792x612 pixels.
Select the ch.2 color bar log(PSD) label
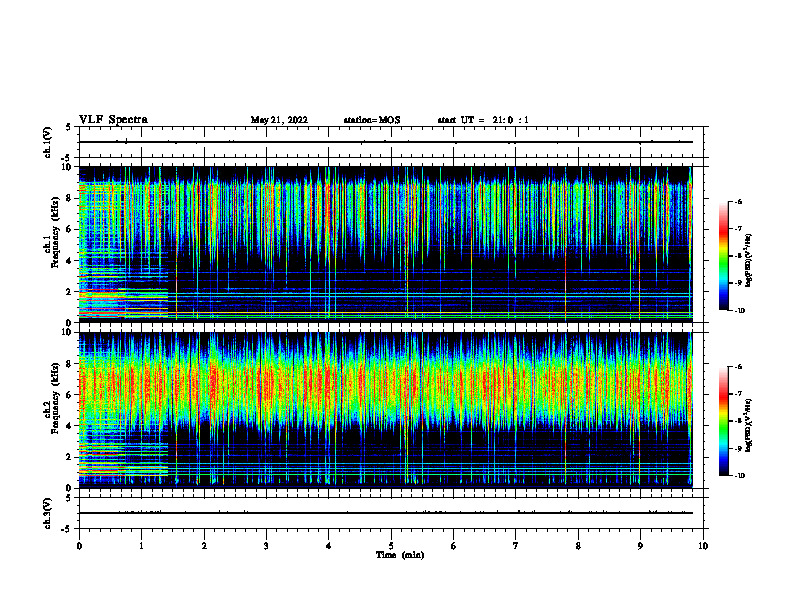(x=750, y=425)
